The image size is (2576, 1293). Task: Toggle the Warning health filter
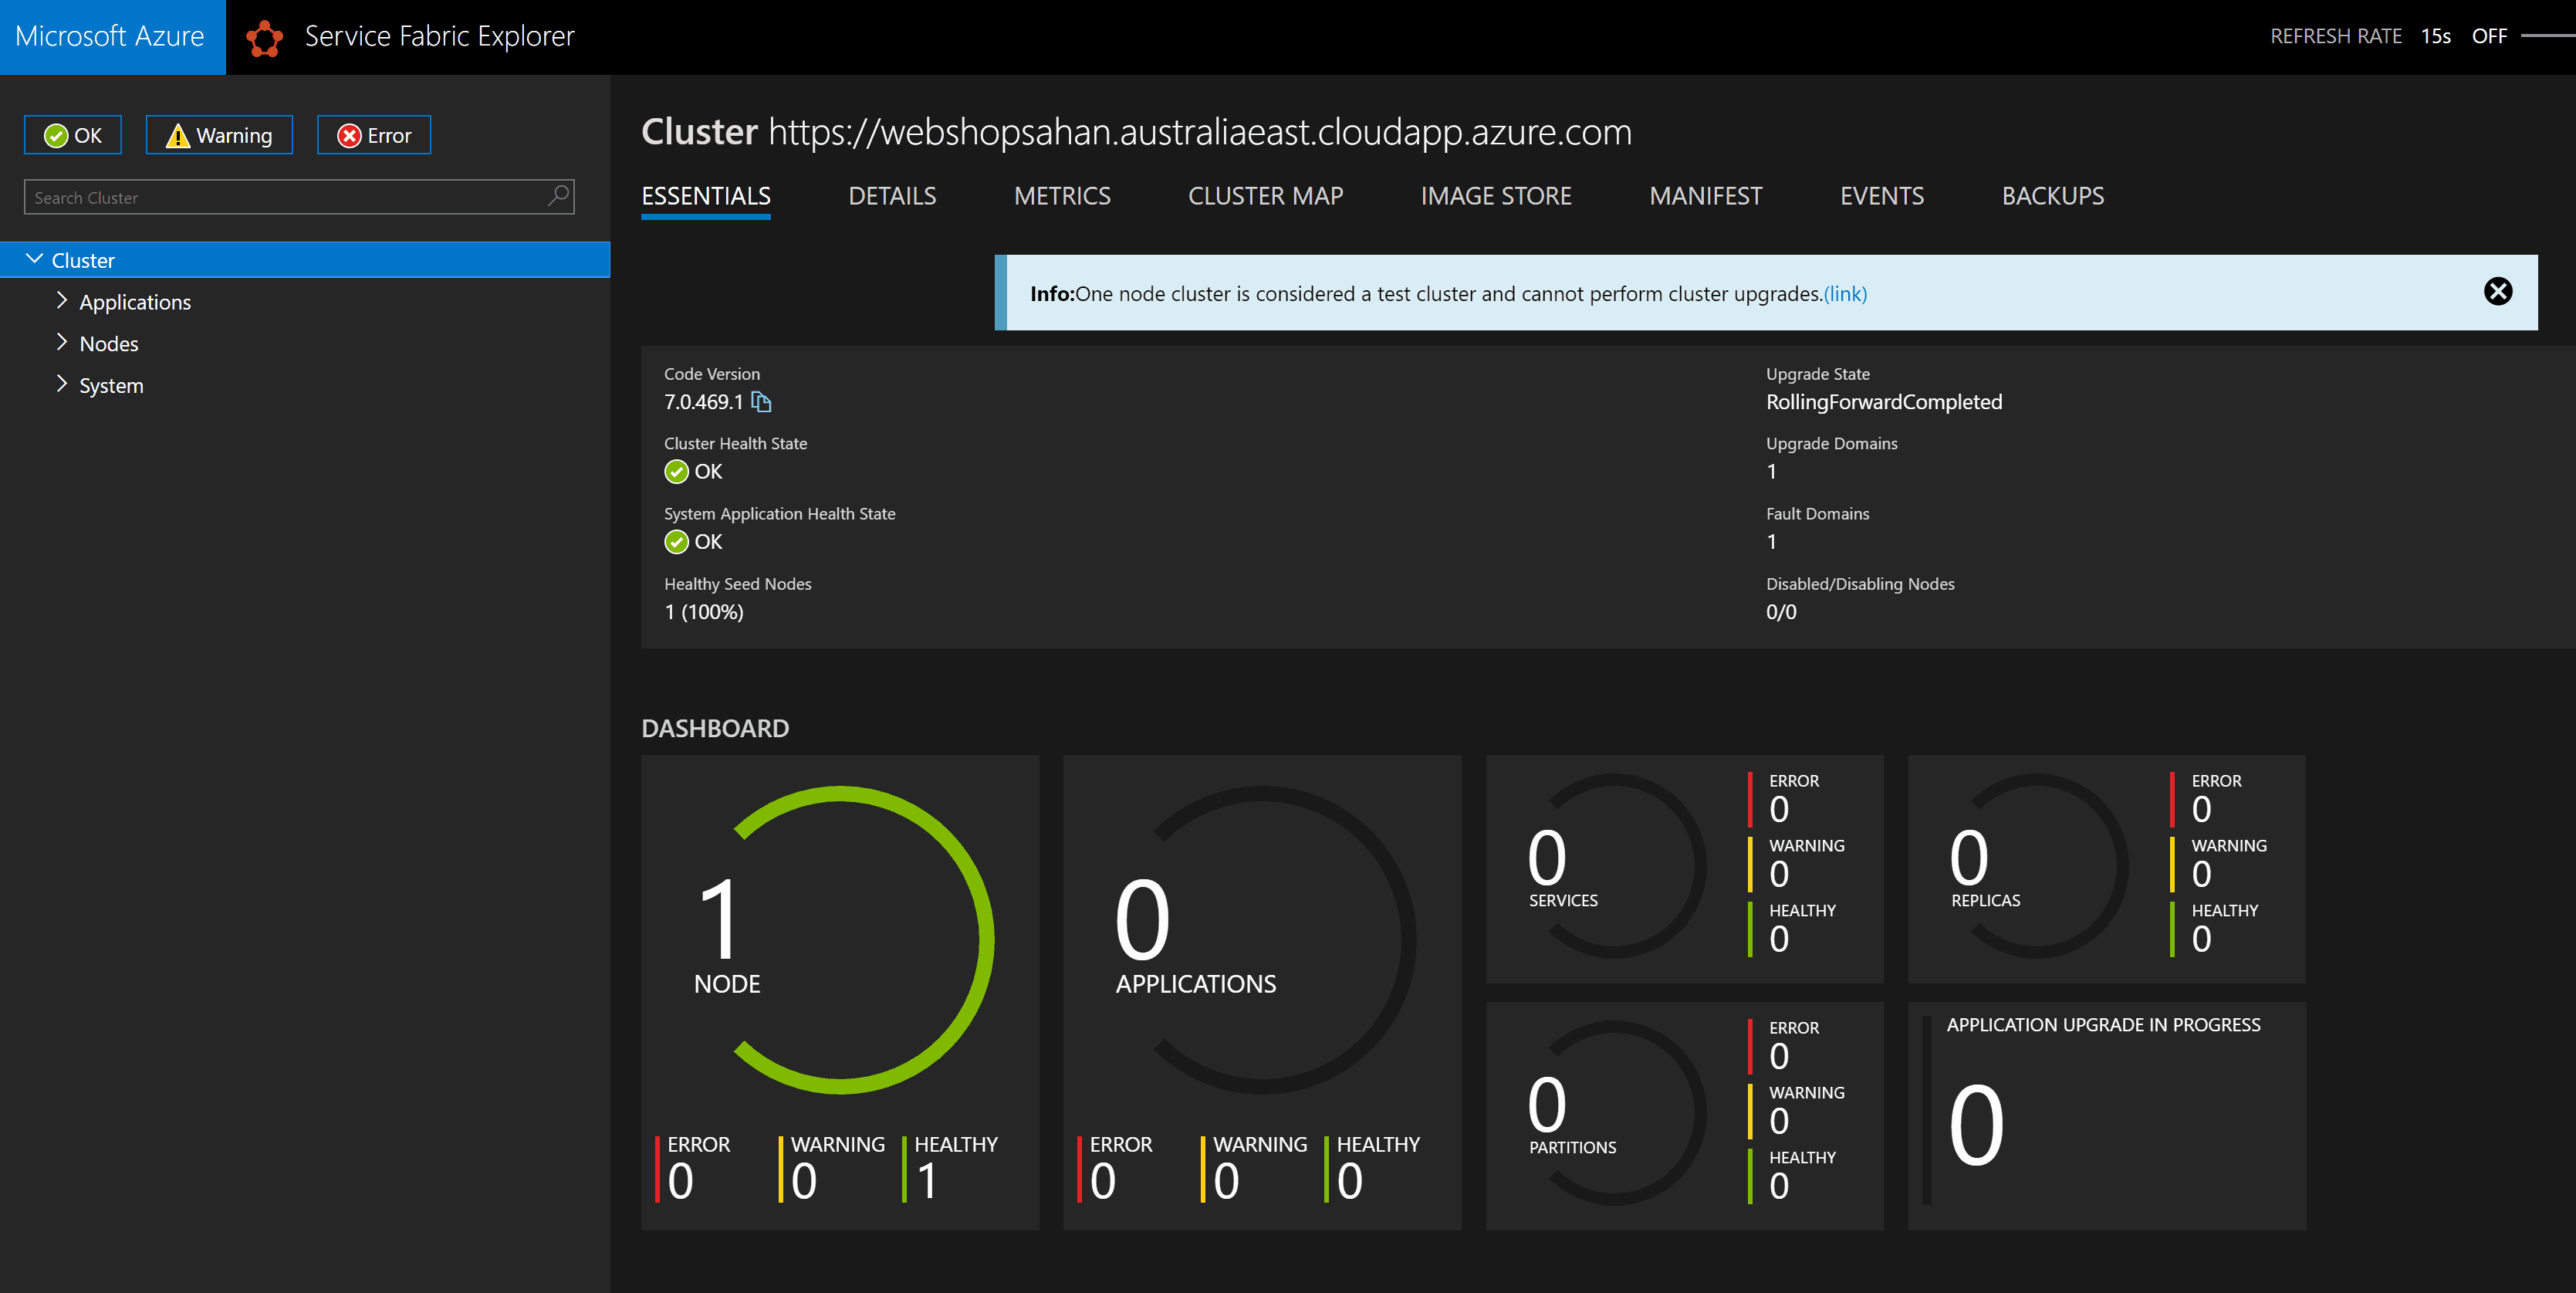tap(218, 134)
